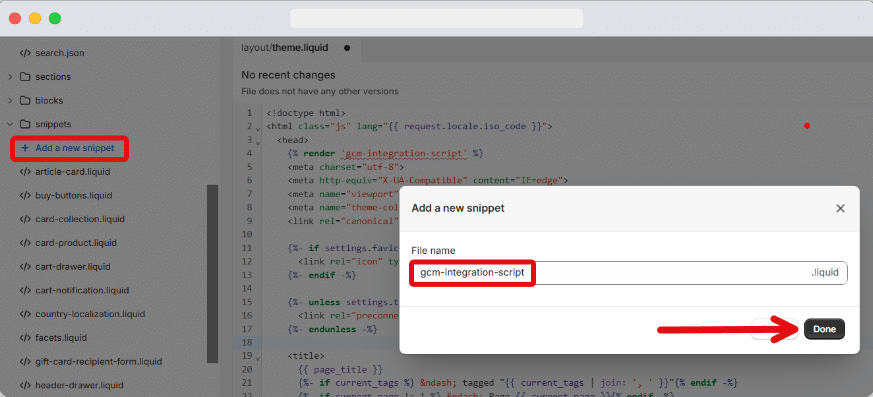Click code icon beside facets.liquid

[25, 337]
